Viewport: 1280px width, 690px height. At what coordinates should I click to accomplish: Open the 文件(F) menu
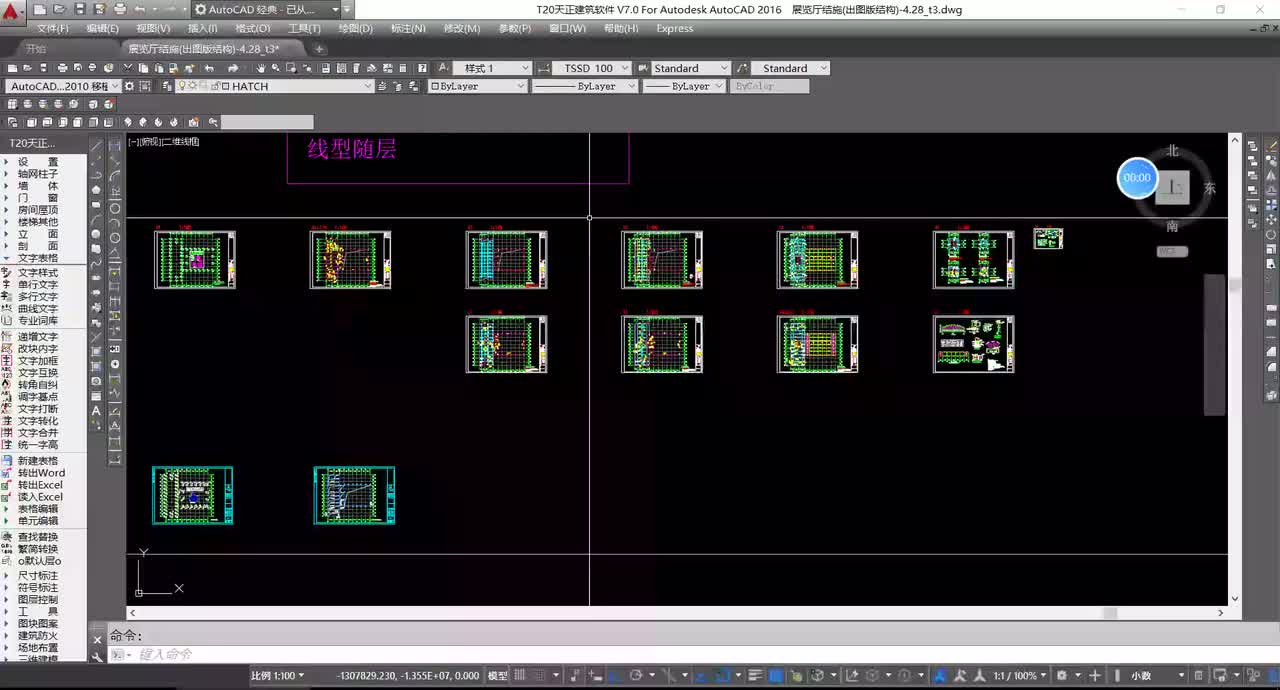pos(52,28)
